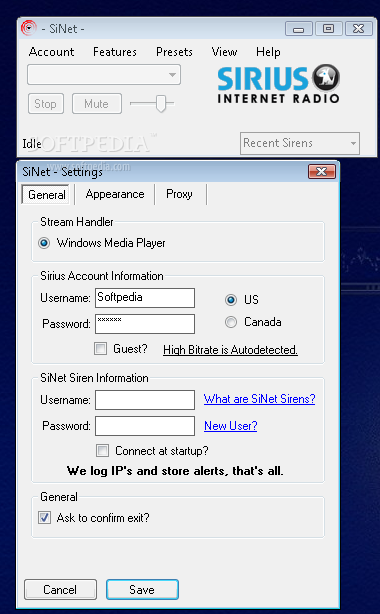Click the Cancel button
The width and height of the screenshot is (380, 614).
[60, 590]
